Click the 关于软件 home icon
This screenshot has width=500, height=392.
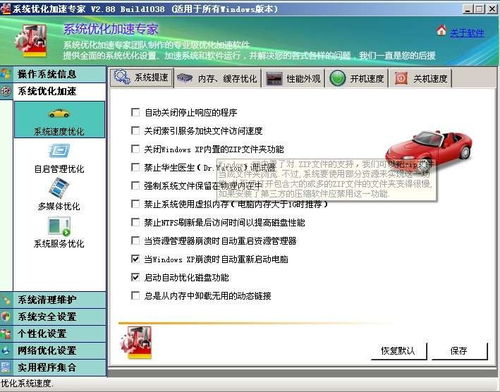coord(441,31)
